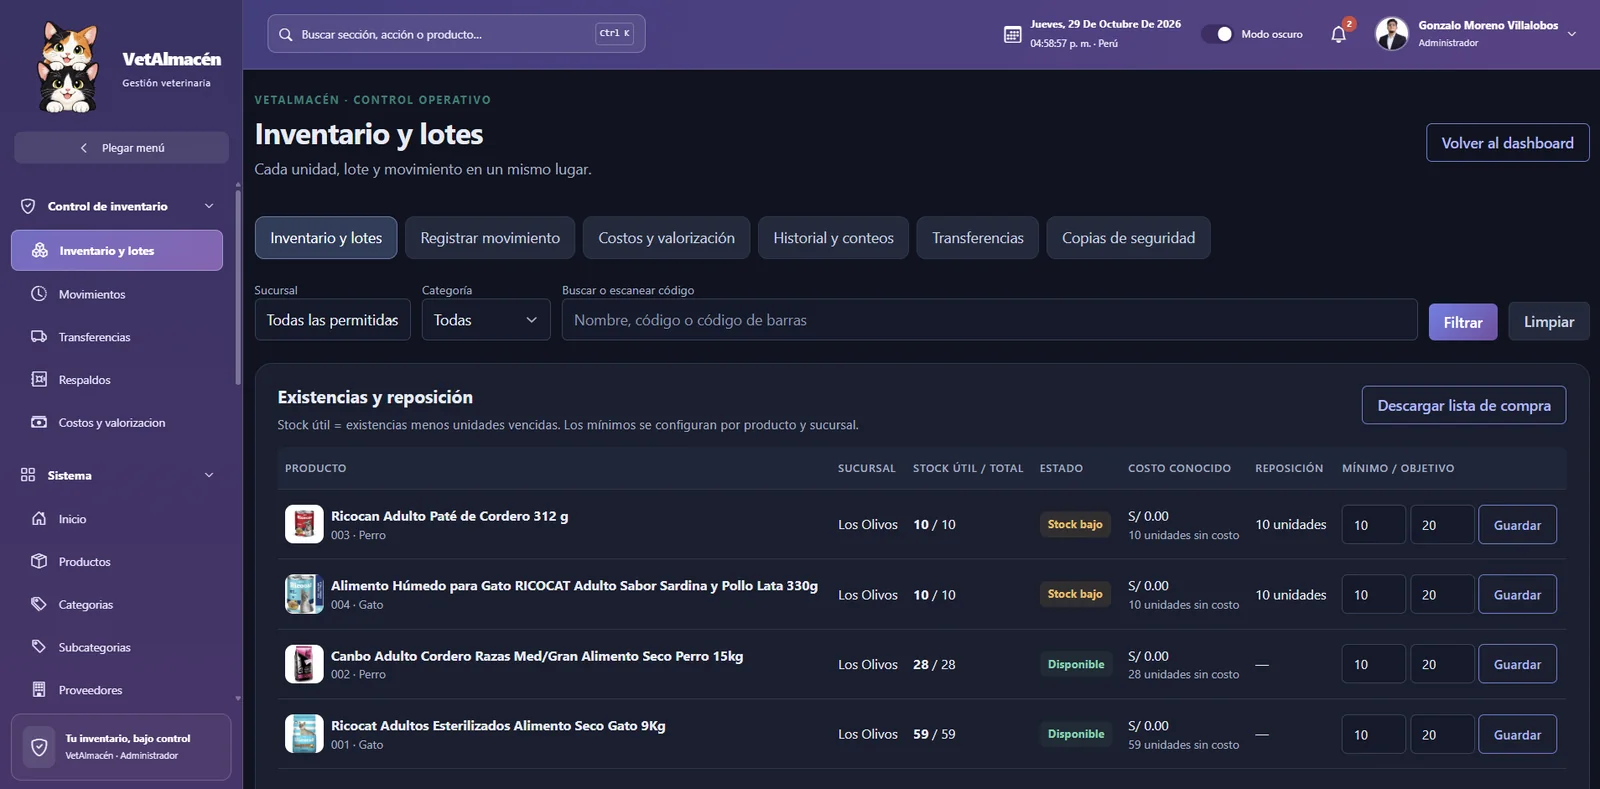
Task: Click the VetAlmacén cat logo
Action: 68,68
